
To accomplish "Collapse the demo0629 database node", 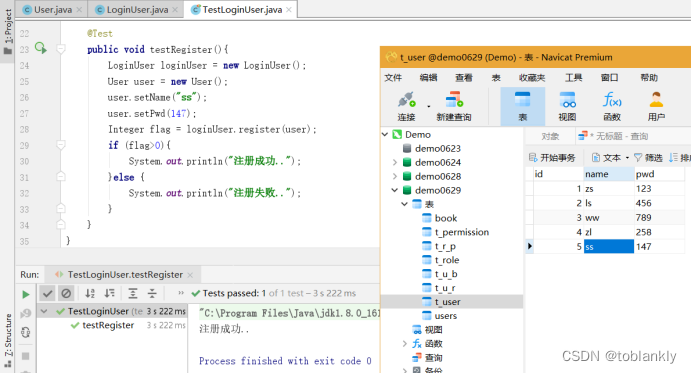I will pyautogui.click(x=395, y=190).
